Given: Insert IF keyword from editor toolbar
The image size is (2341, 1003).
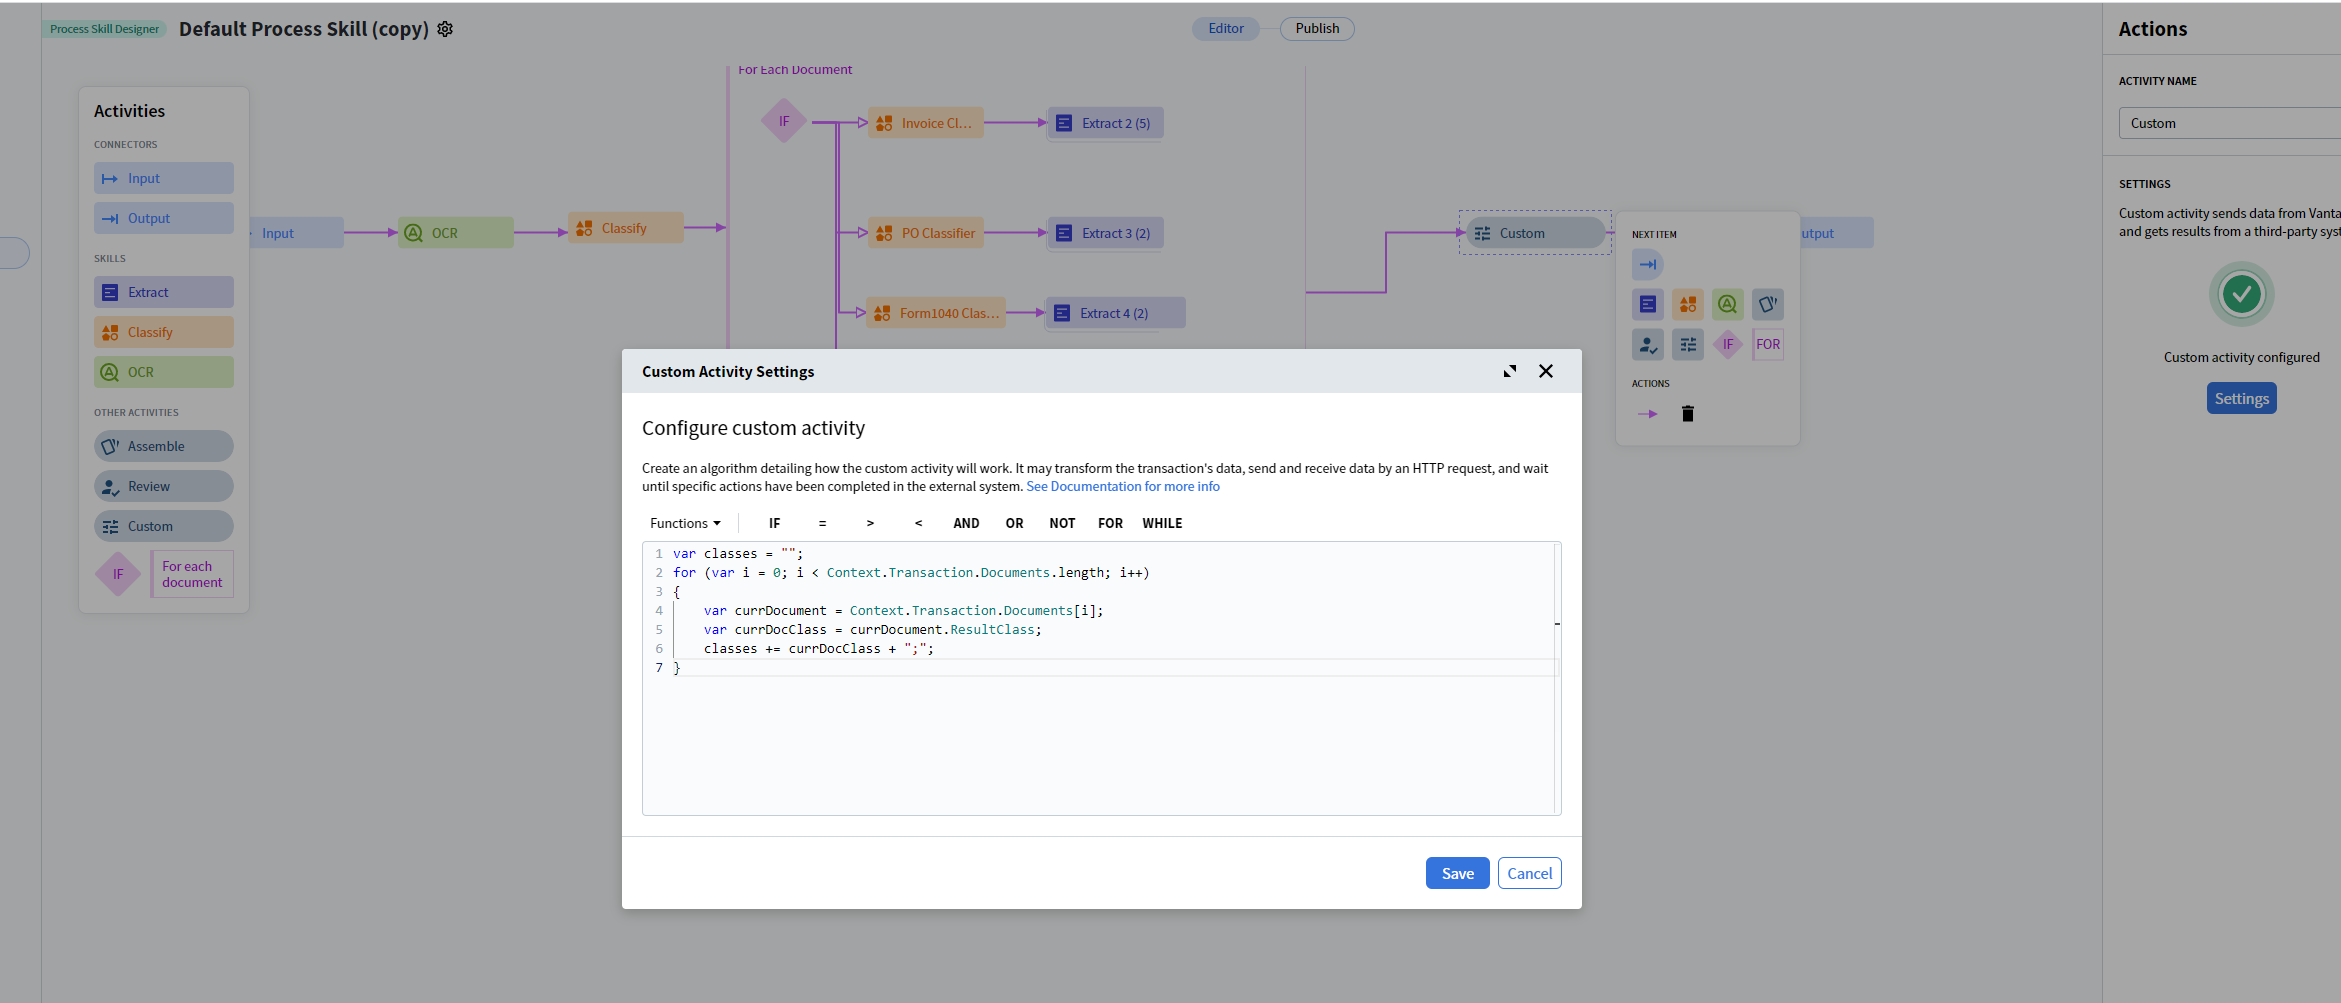Looking at the screenshot, I should (774, 523).
